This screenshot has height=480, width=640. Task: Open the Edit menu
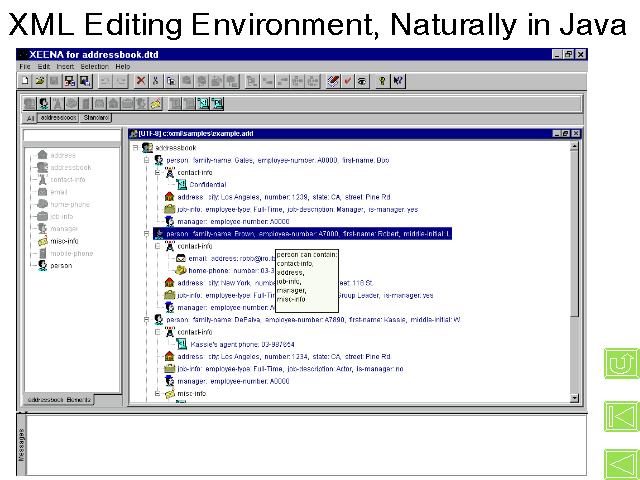44,66
